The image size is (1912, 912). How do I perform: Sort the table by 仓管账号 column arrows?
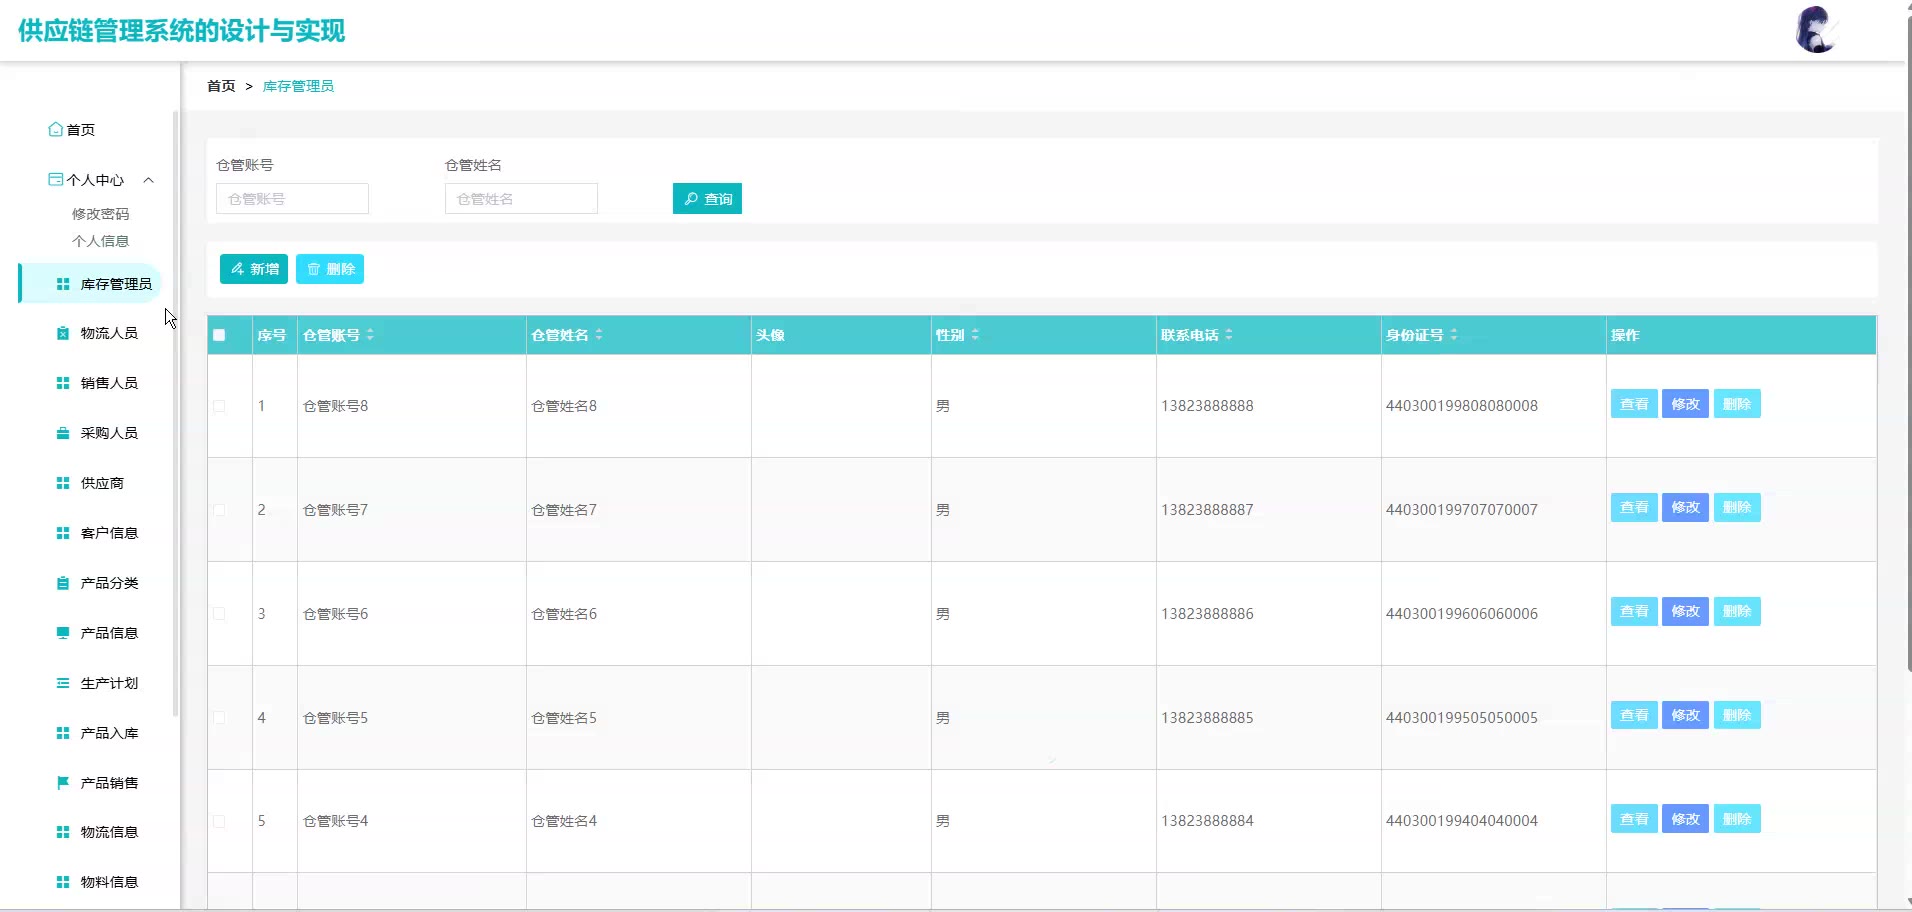pos(370,335)
